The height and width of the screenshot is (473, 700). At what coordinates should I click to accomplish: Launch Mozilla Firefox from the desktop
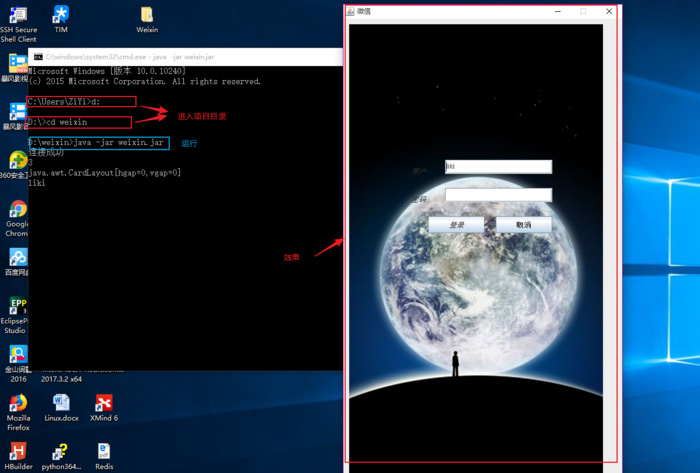click(18, 412)
